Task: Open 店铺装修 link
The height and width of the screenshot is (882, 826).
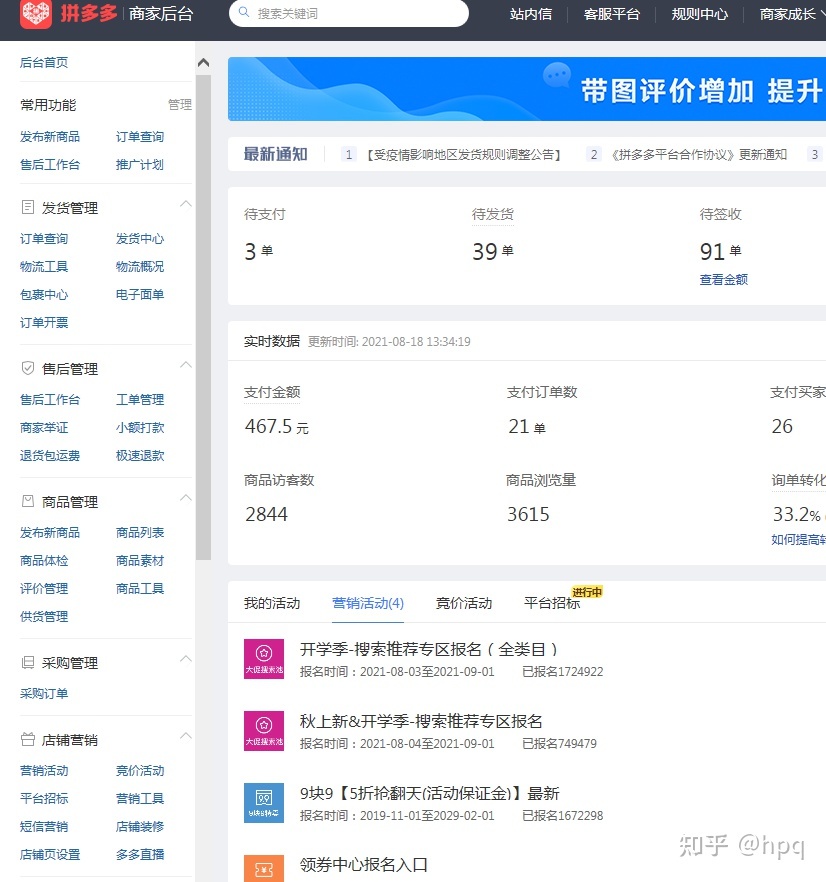Action: click(140, 827)
